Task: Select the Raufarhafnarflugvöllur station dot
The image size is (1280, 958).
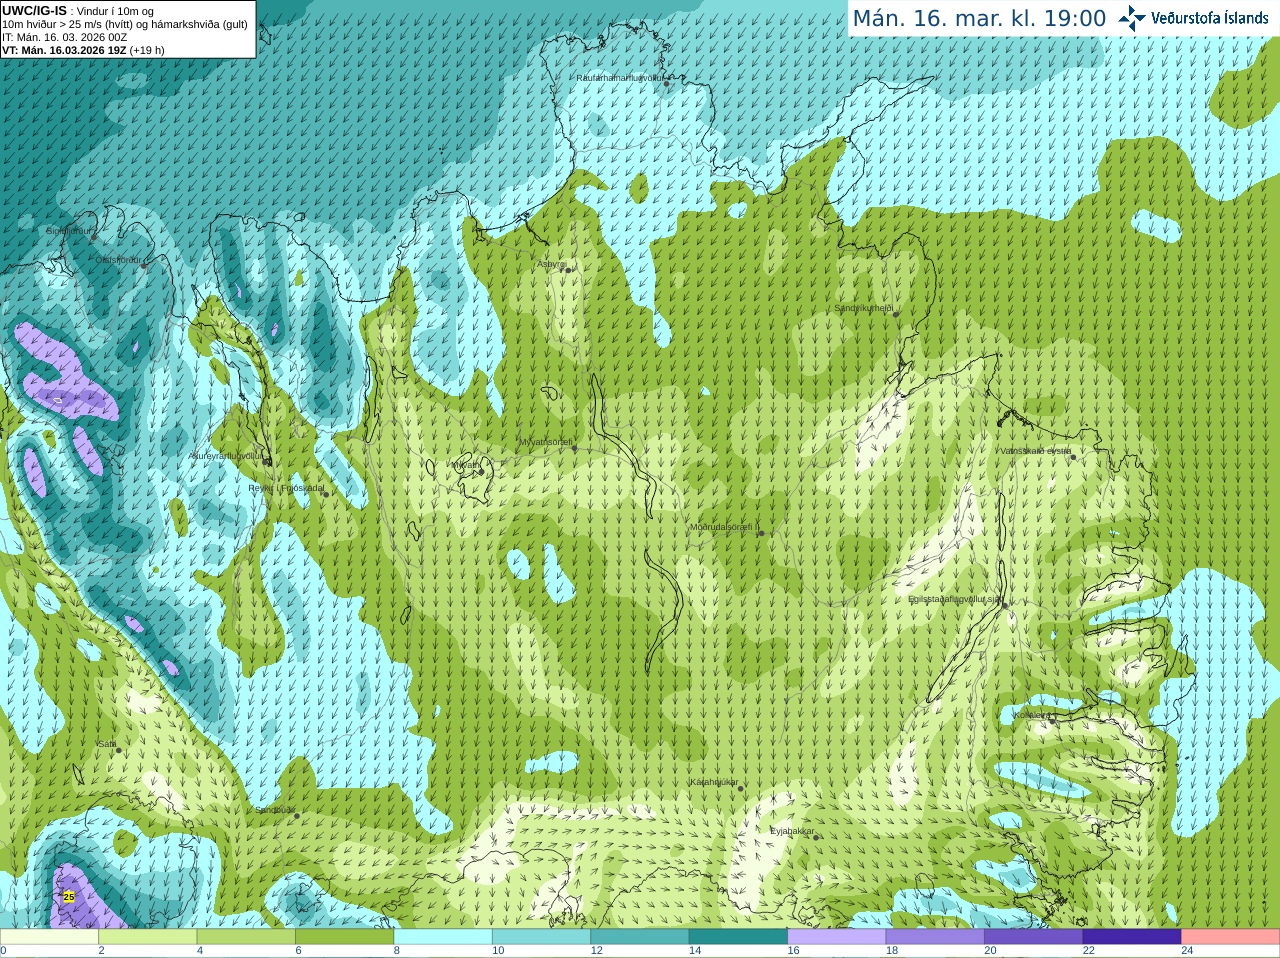Action: [667, 84]
